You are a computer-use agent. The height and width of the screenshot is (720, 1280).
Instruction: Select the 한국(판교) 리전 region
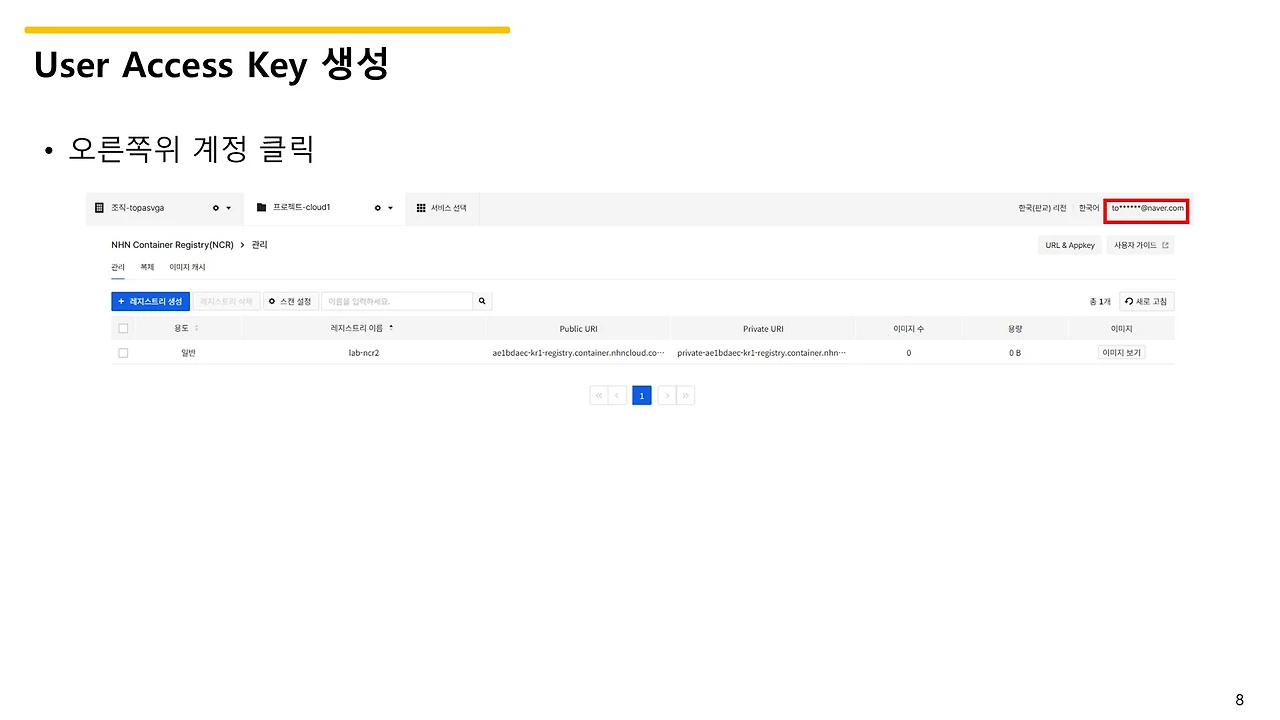[x=1042, y=208]
